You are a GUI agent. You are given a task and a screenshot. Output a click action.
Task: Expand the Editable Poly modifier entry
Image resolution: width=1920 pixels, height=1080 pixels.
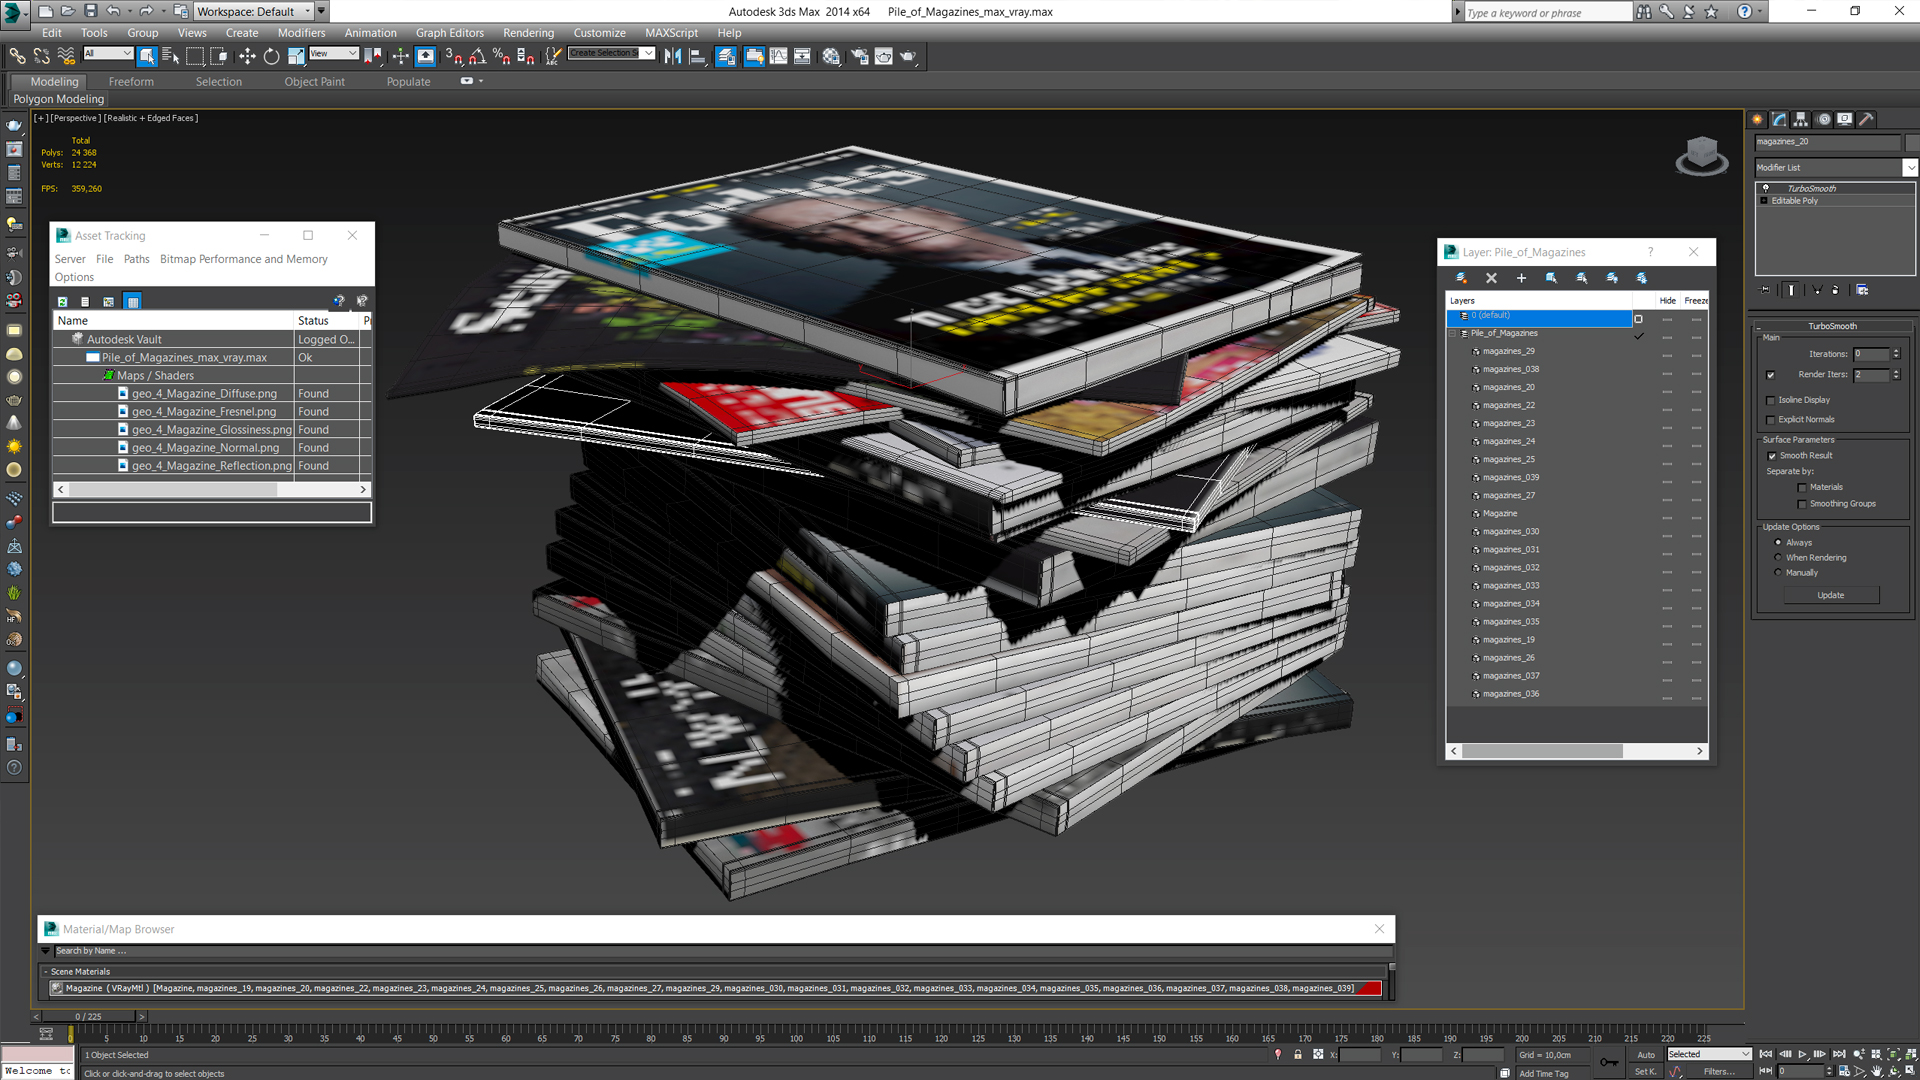click(1764, 201)
